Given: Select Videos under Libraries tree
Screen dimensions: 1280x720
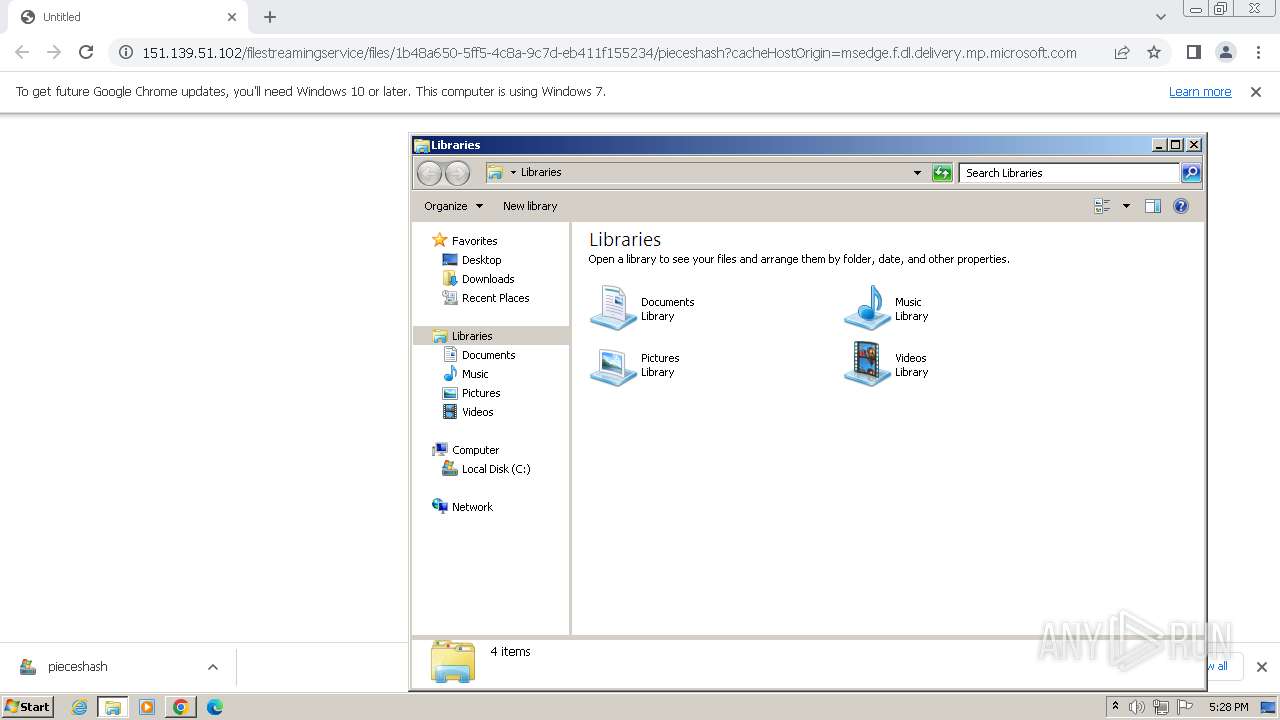Looking at the screenshot, I should tap(477, 412).
